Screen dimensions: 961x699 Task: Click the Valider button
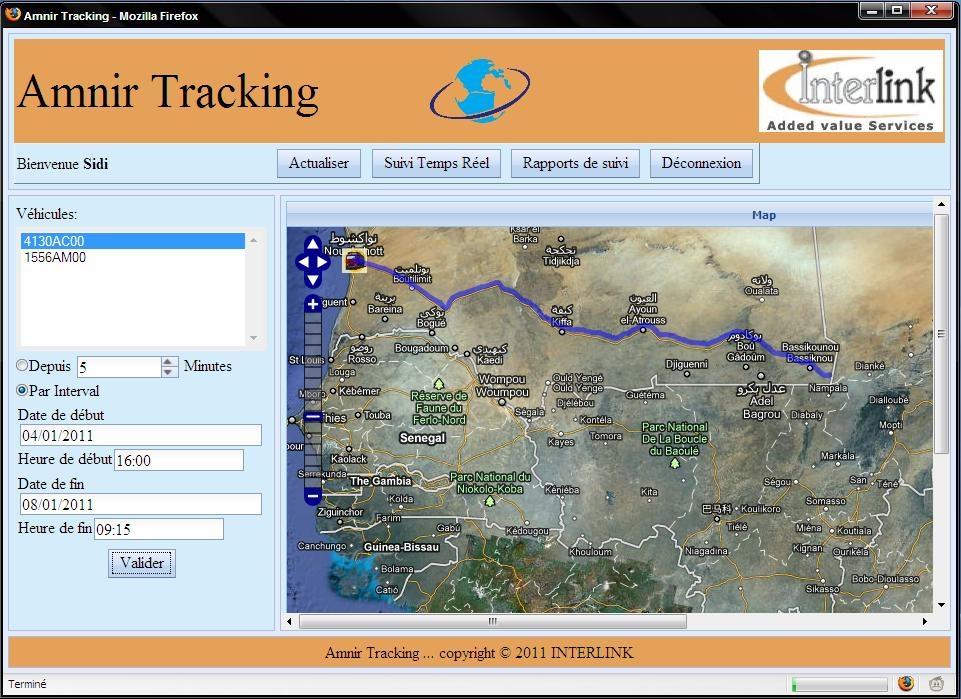point(142,563)
